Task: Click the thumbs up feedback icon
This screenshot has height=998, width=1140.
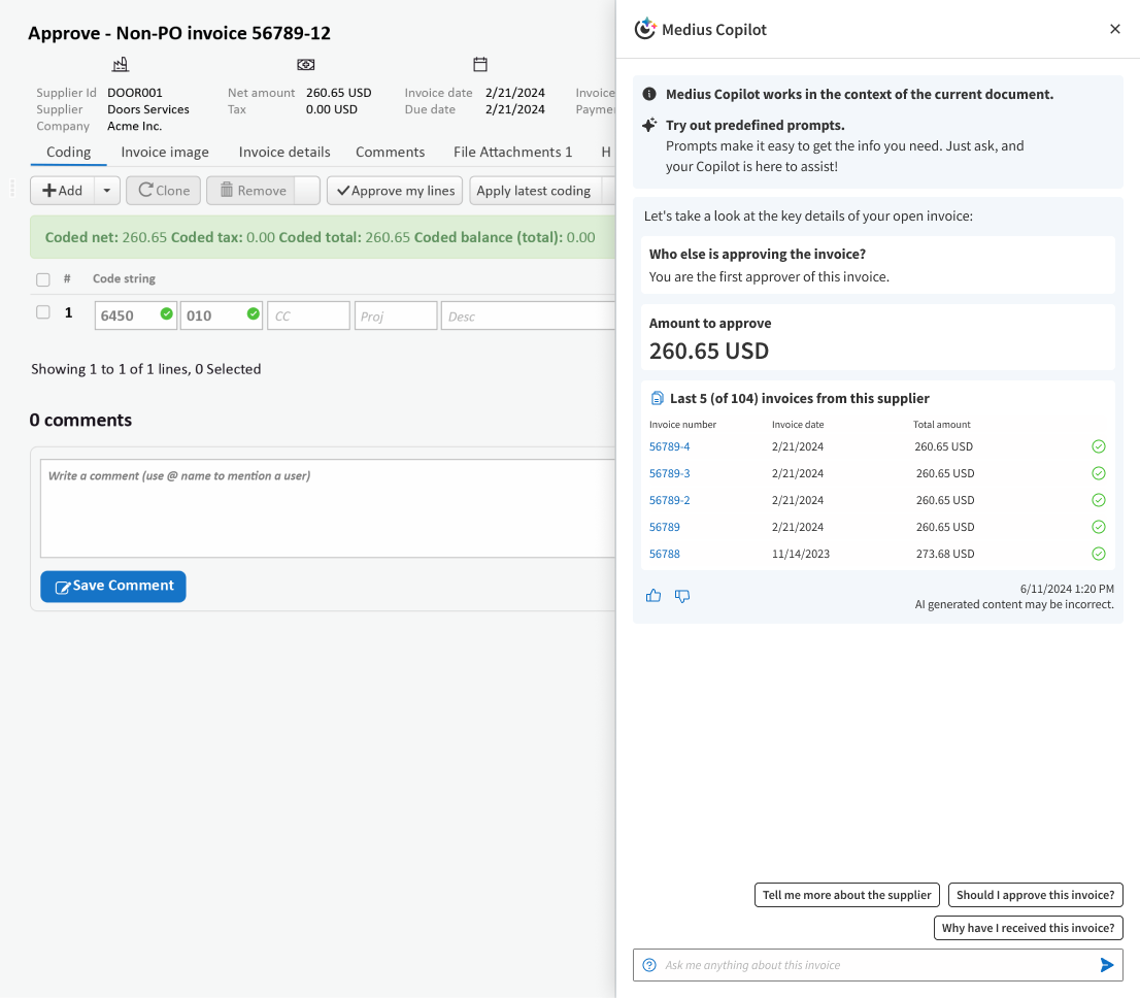Action: [x=653, y=596]
